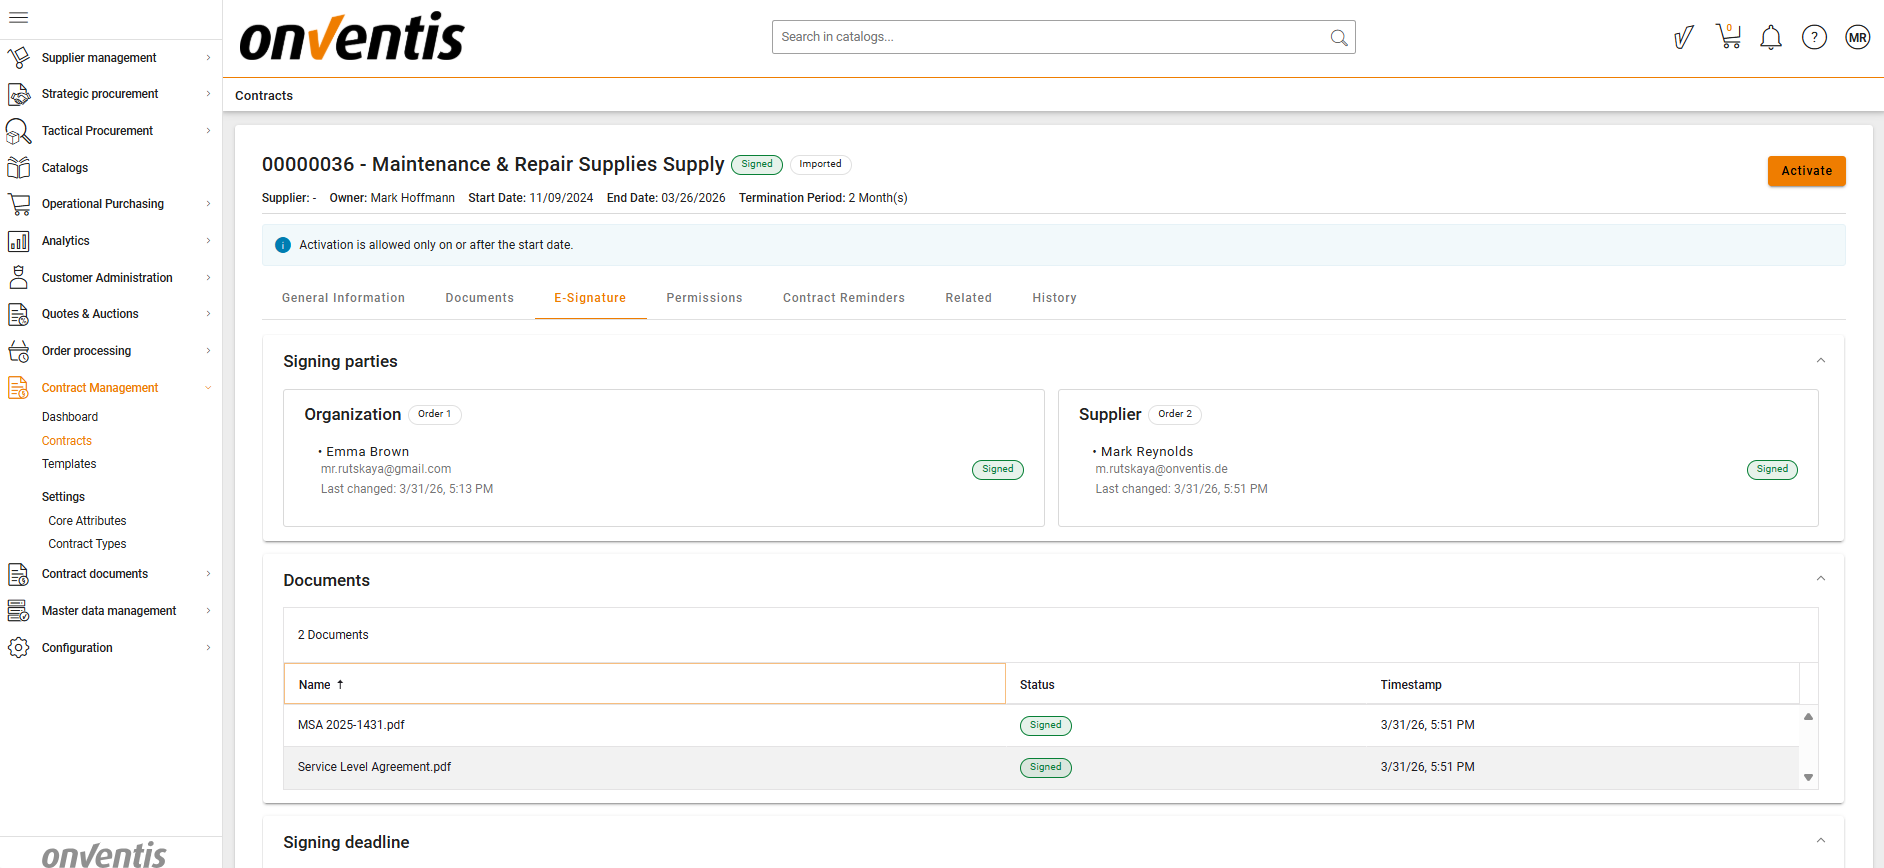
Task: Open the History tab
Action: point(1054,298)
